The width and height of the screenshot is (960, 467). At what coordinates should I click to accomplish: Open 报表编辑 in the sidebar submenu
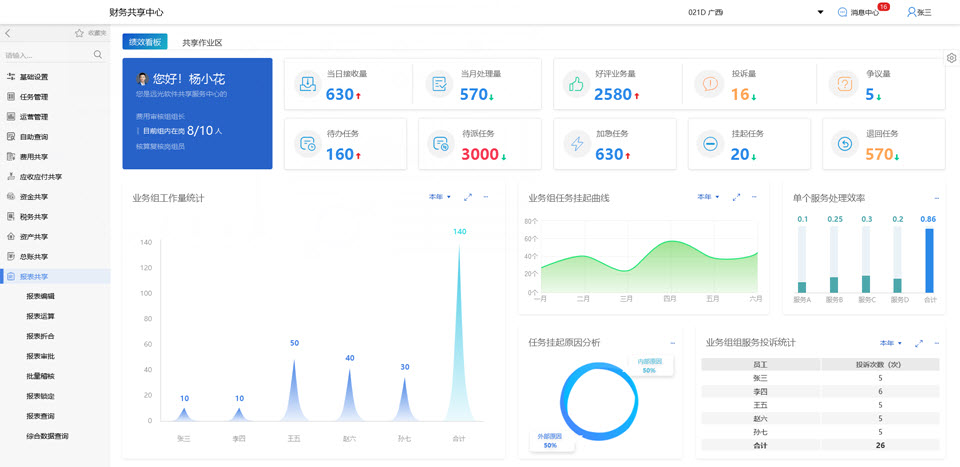click(41, 297)
